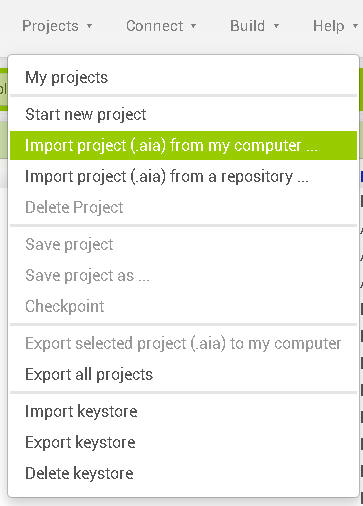Image resolution: width=363 pixels, height=506 pixels.
Task: Click the Build dropdown arrow
Action: tap(276, 26)
